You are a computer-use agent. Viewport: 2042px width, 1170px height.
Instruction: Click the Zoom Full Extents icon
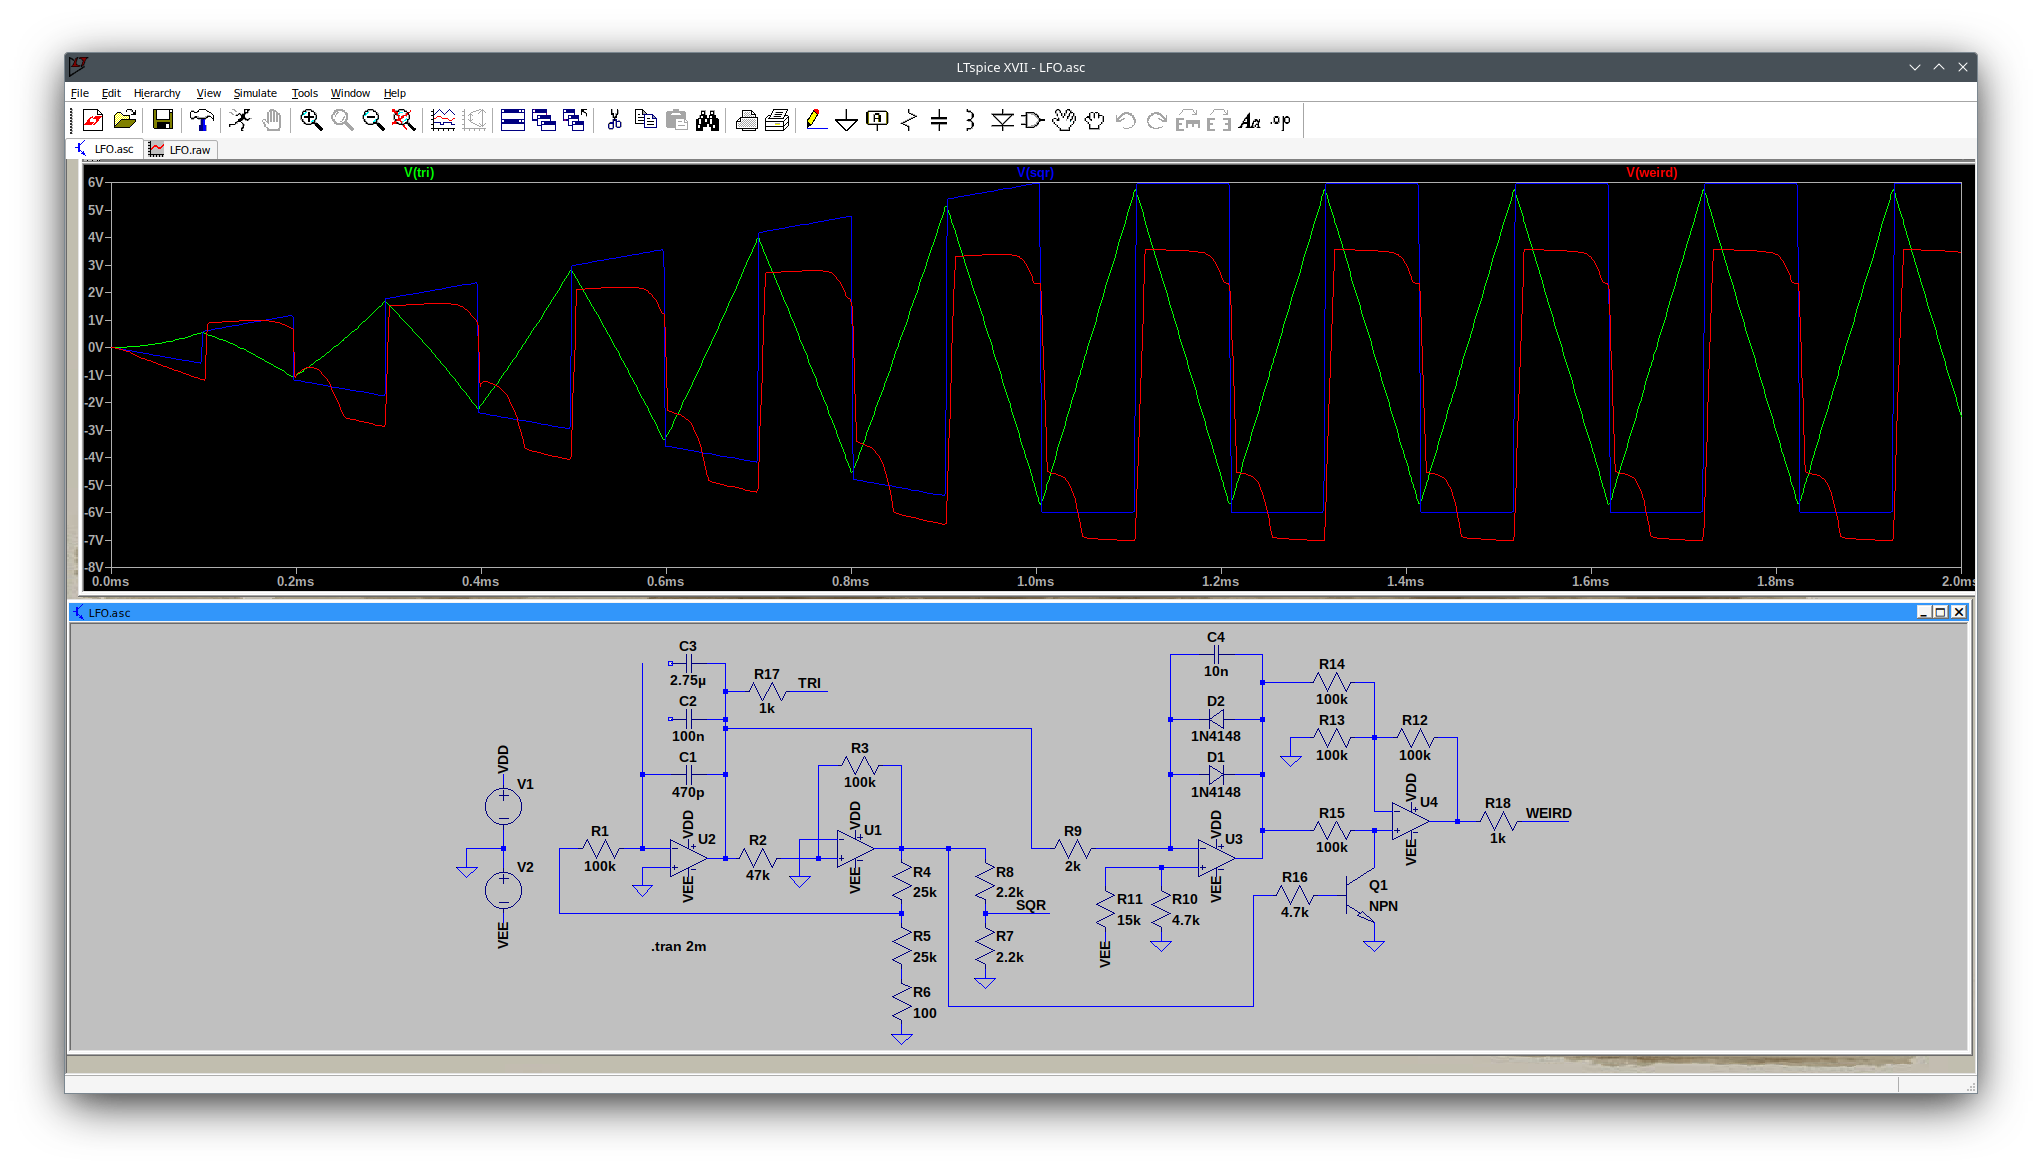click(403, 120)
